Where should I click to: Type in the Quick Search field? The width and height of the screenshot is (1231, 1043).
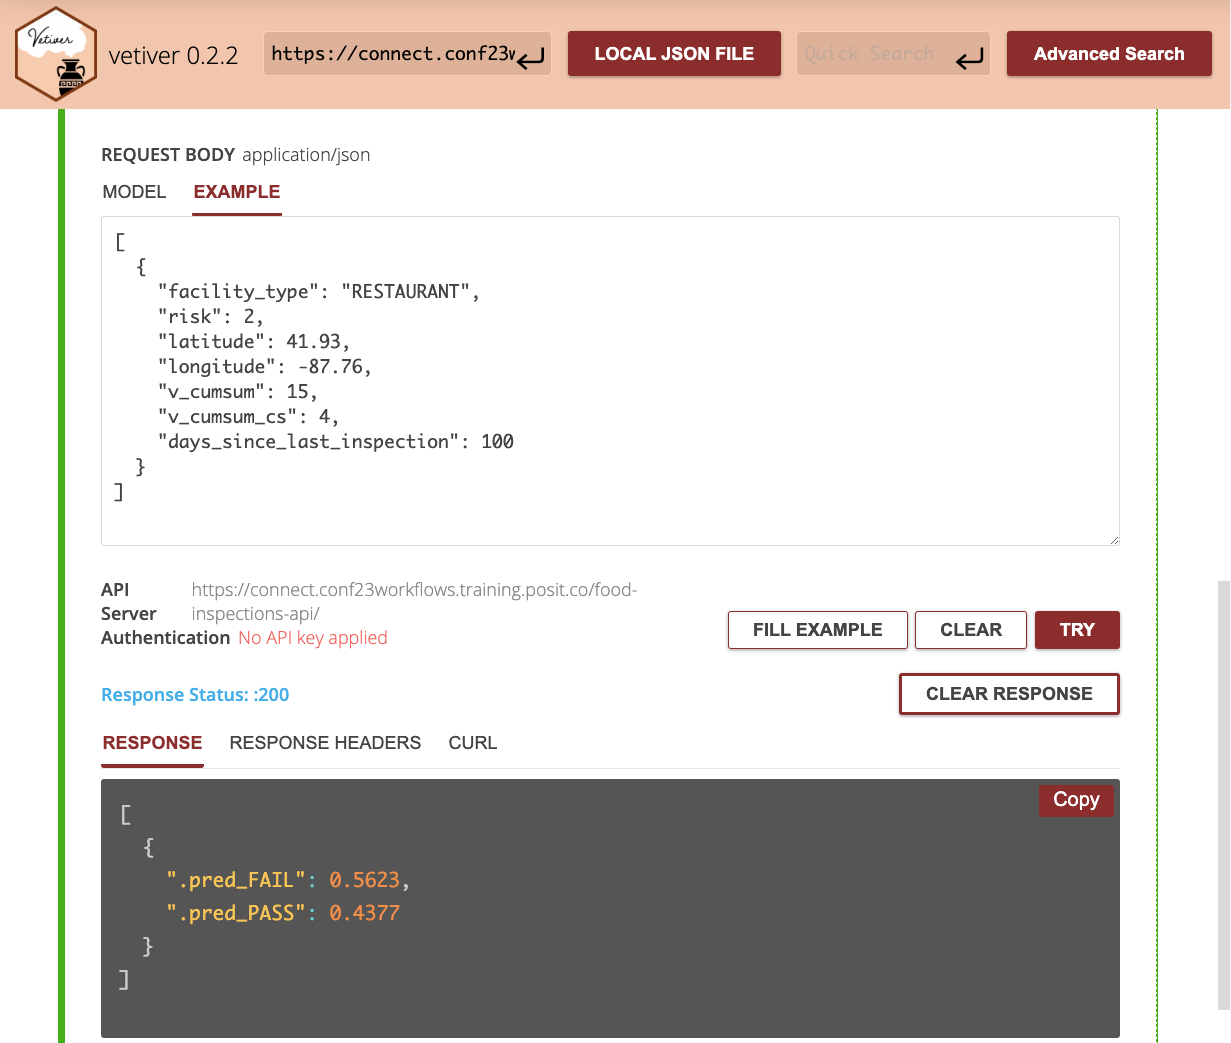point(870,54)
